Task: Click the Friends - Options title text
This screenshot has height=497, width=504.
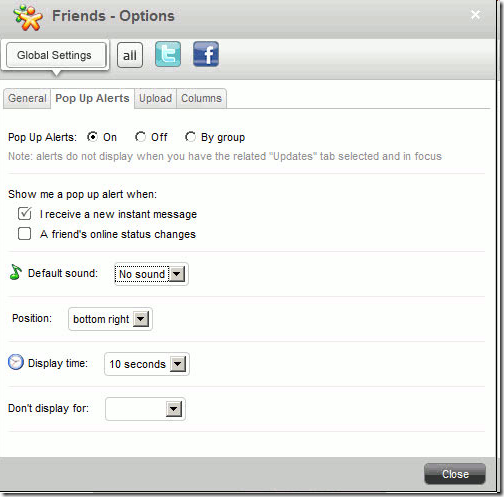Action: coord(113,16)
